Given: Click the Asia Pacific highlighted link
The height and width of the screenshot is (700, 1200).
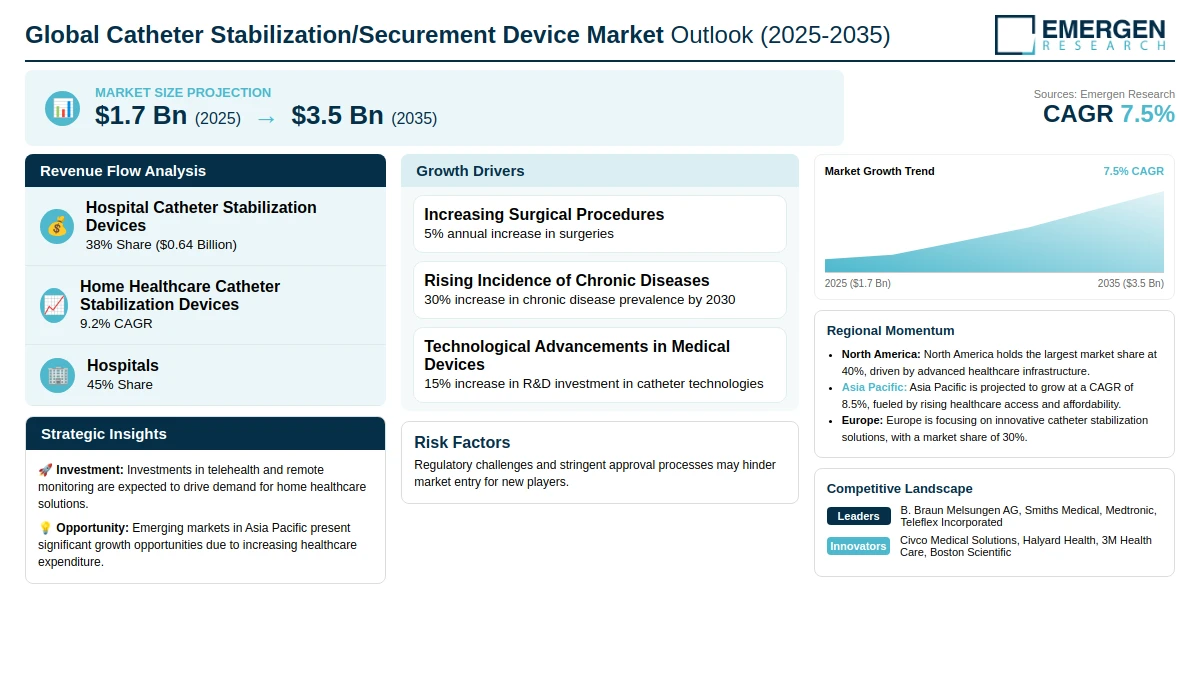Looking at the screenshot, I should 874,387.
